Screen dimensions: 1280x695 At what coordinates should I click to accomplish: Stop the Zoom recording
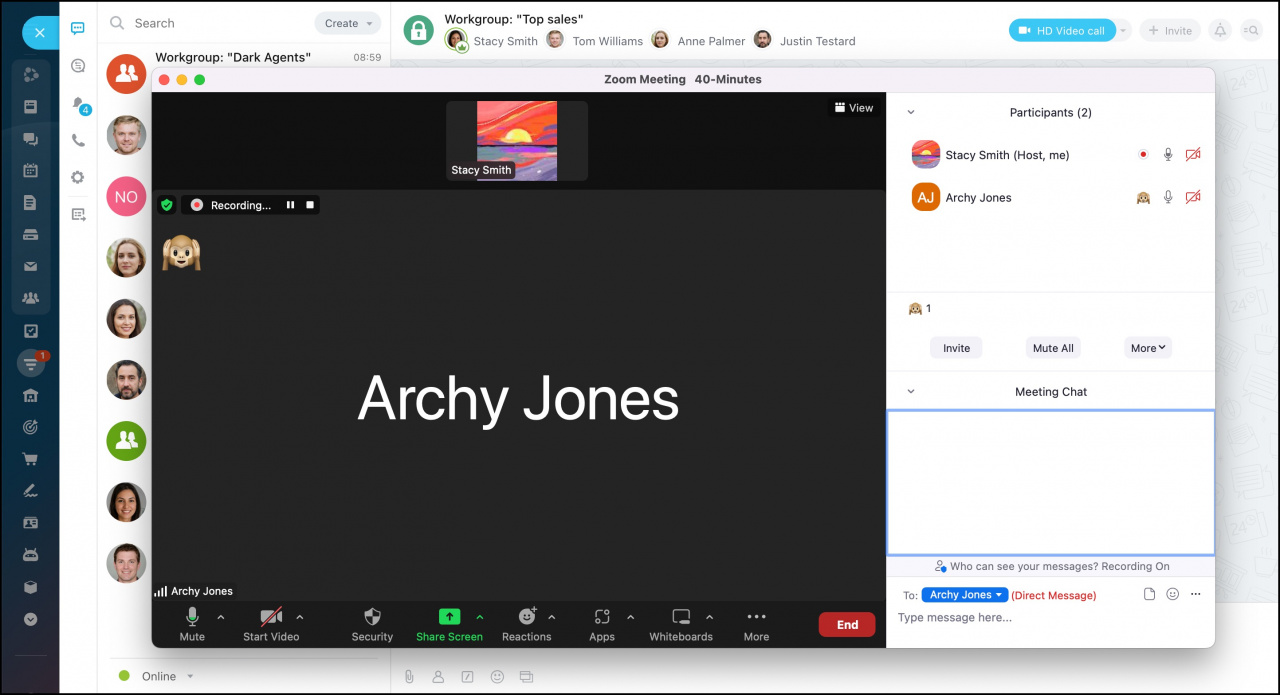click(310, 205)
